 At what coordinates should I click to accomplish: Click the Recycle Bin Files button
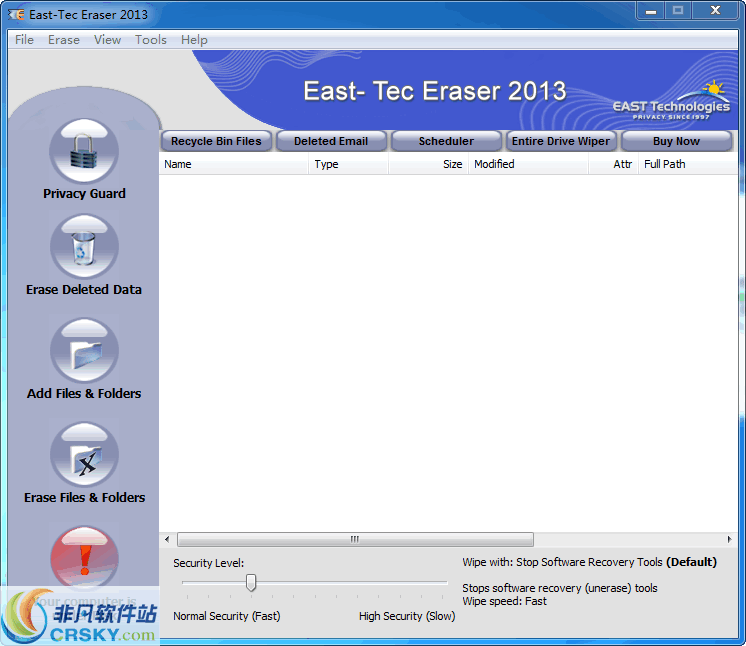pyautogui.click(x=216, y=141)
